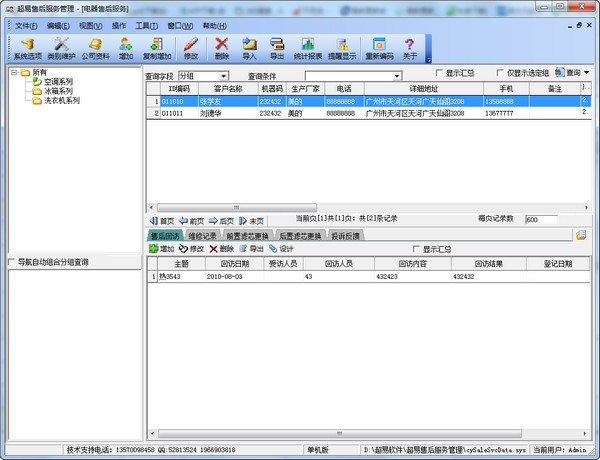The height and width of the screenshot is (460, 600).
Task: Open the dropdown arrow beside 查询 button
Action: click(x=587, y=73)
